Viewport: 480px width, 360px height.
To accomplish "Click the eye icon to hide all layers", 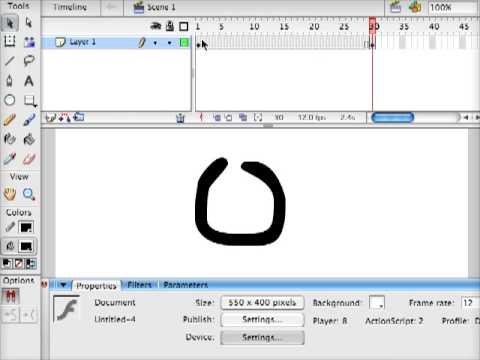I will [156, 26].
